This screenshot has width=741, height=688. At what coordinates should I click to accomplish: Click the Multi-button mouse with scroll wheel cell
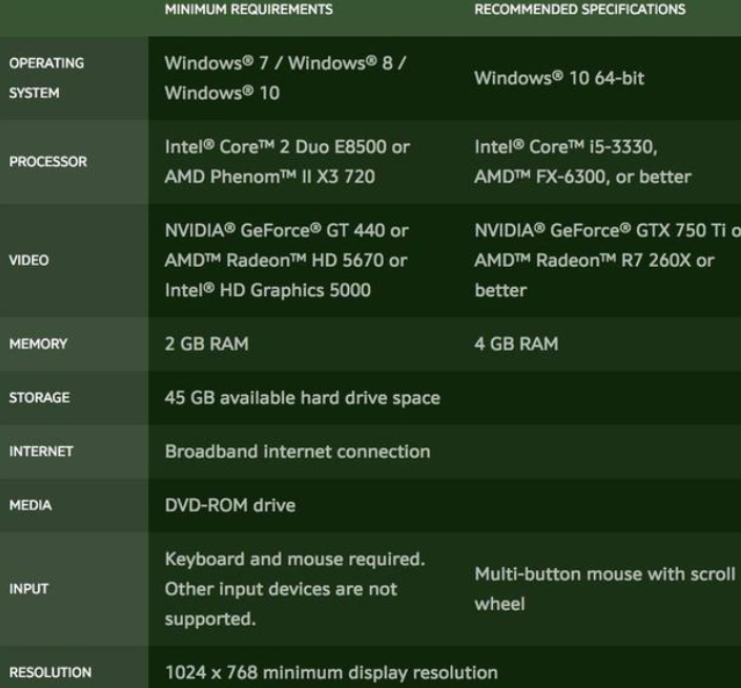pos(605,589)
